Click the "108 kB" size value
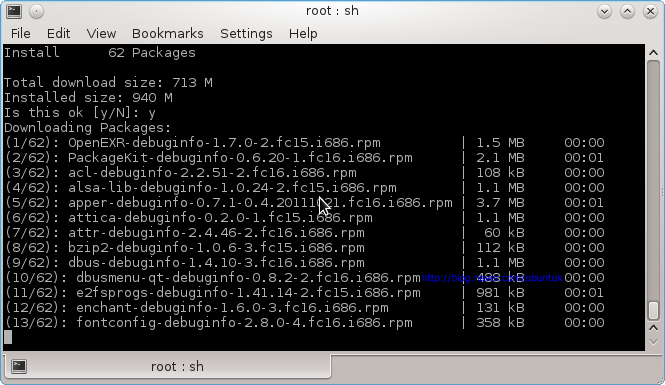The image size is (665, 385). [x=500, y=173]
